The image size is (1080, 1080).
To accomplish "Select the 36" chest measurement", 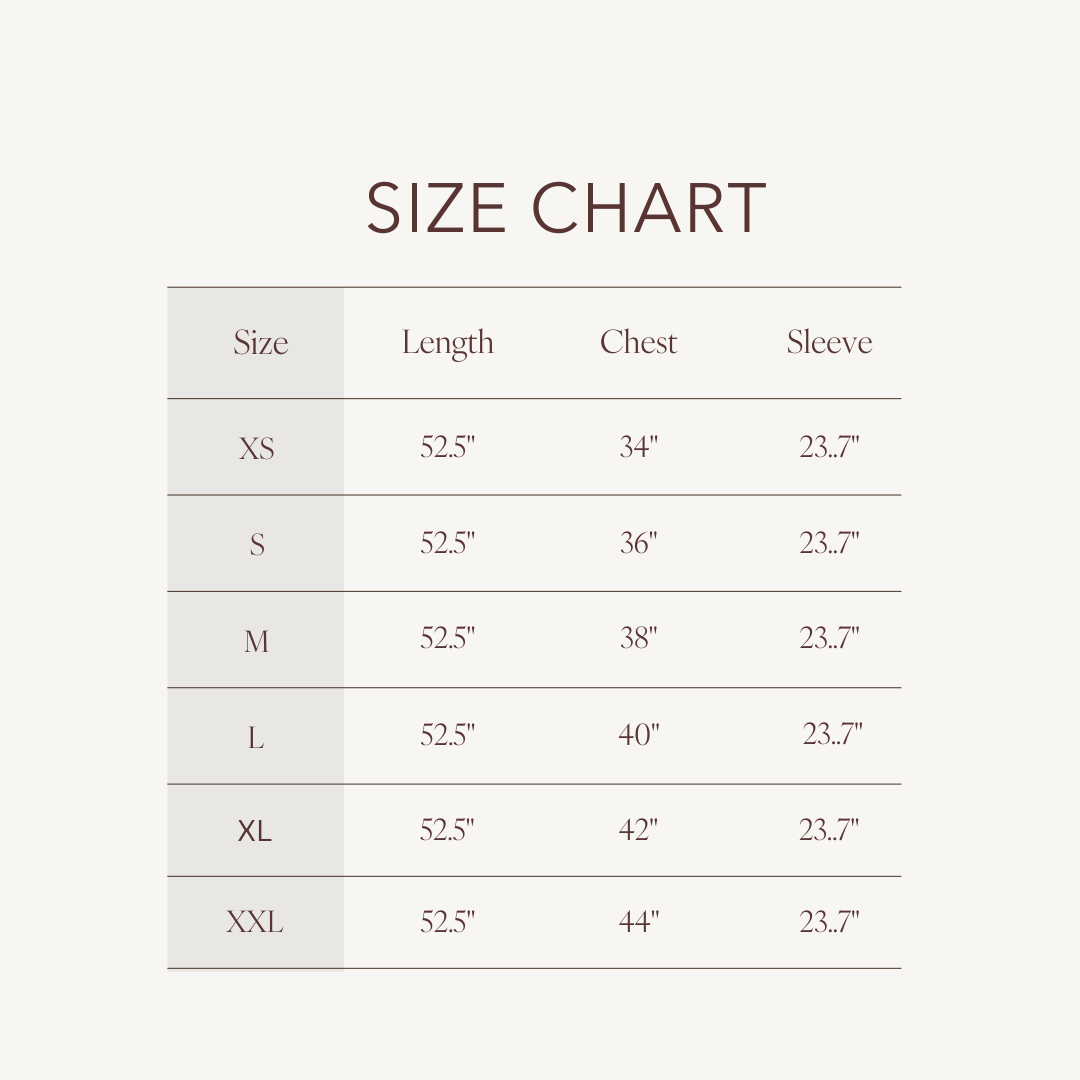I will 638,543.
